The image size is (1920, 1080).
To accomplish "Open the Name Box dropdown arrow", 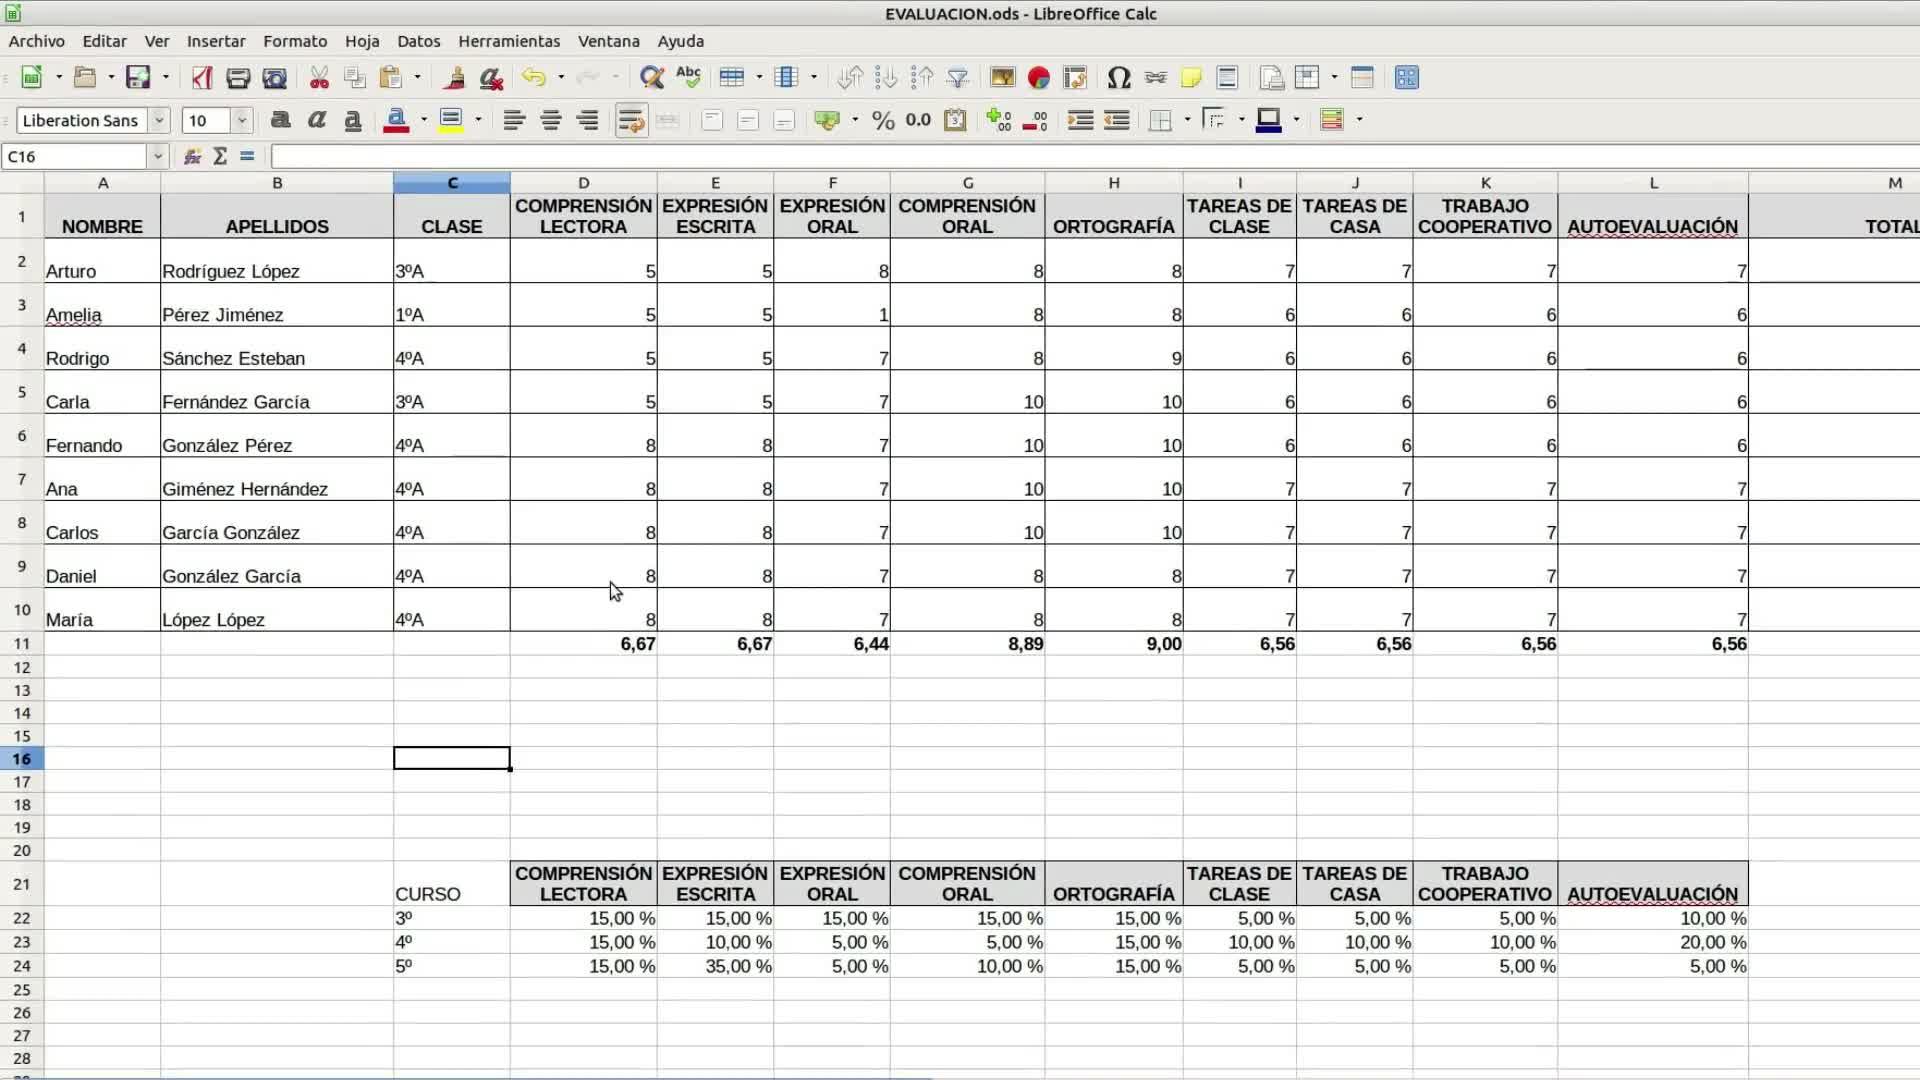I will (157, 156).
